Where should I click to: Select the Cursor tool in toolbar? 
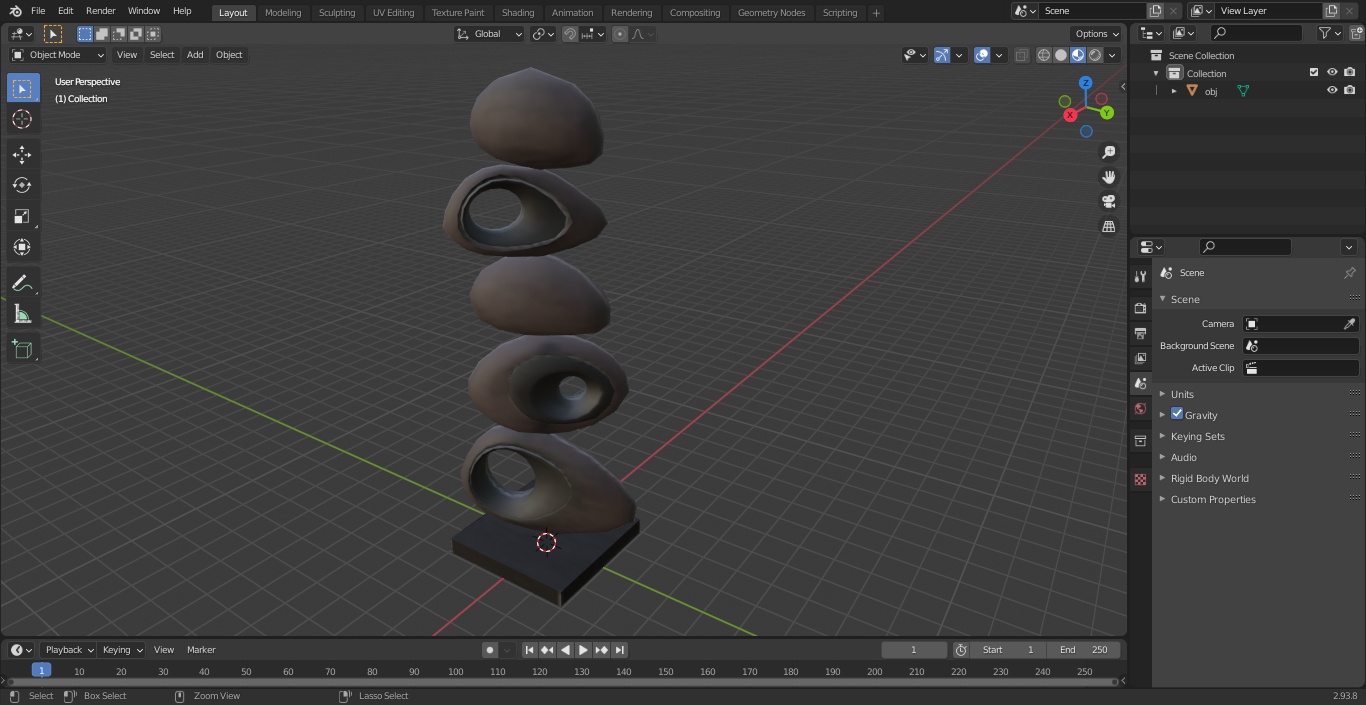click(x=22, y=120)
